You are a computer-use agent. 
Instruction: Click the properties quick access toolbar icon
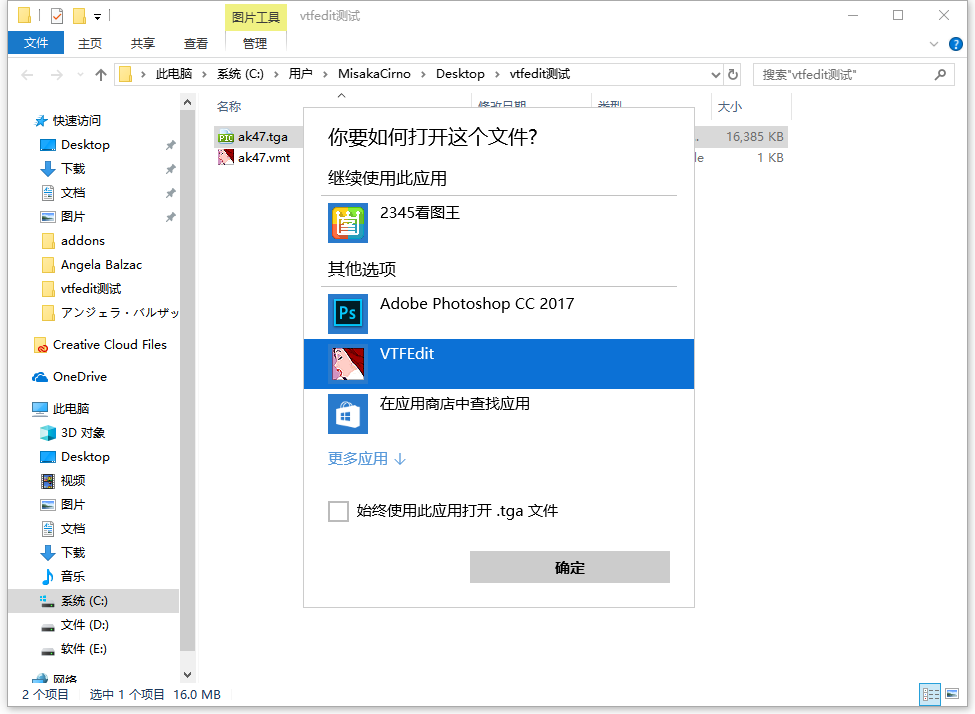click(x=57, y=16)
